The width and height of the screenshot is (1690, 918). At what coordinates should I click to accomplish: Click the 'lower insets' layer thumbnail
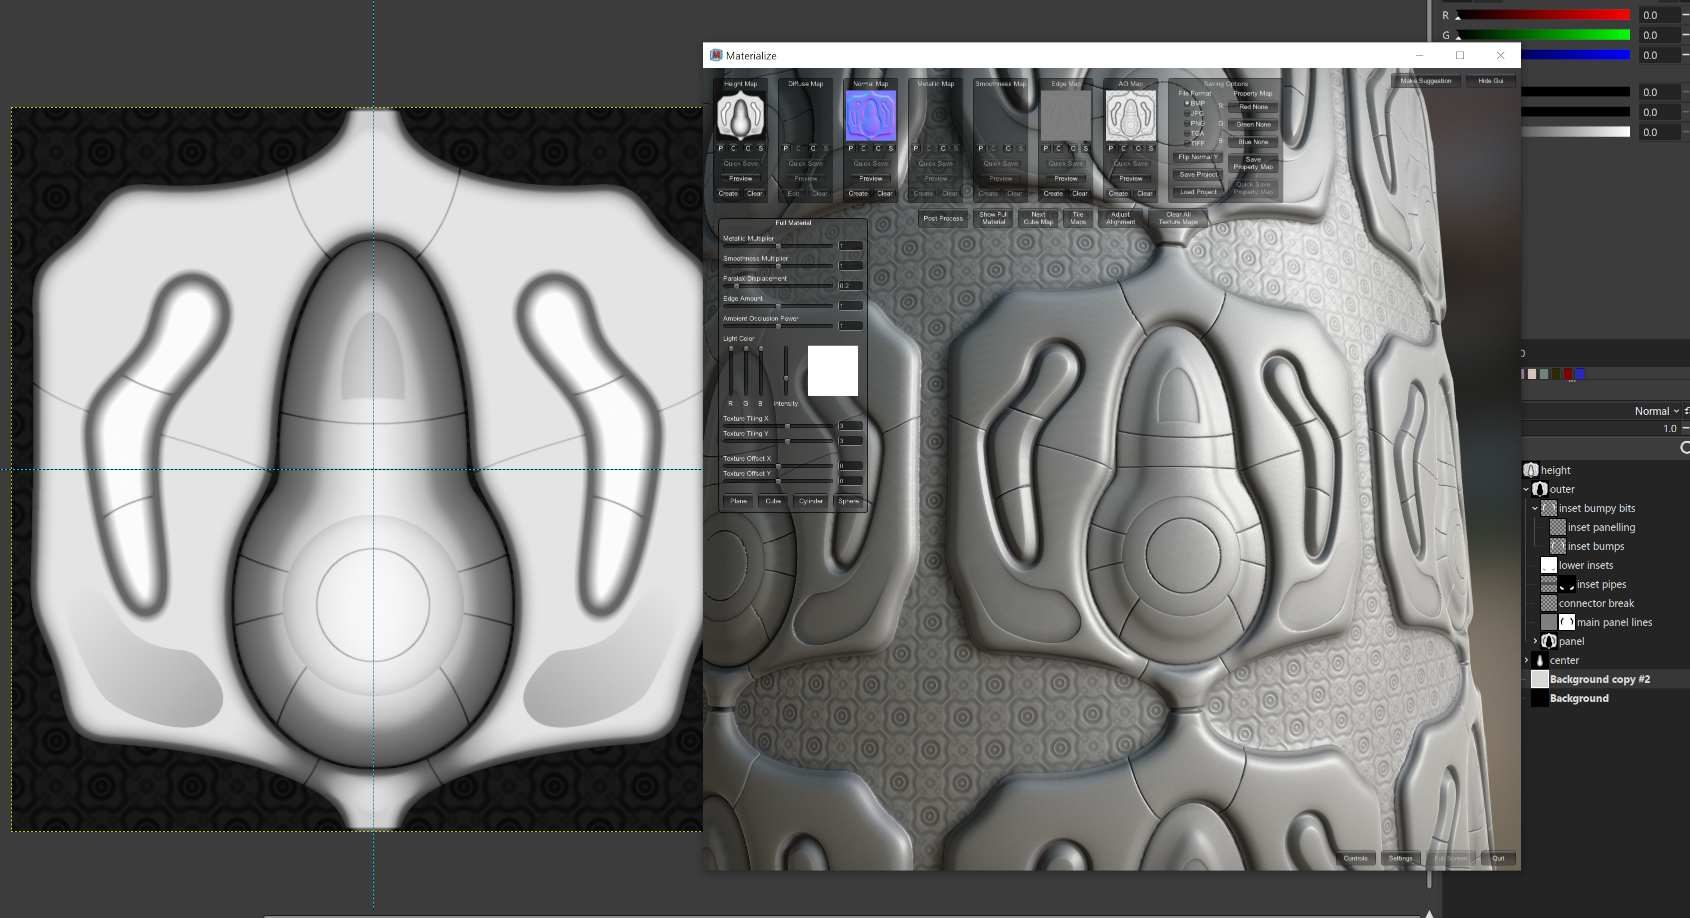coord(1549,565)
